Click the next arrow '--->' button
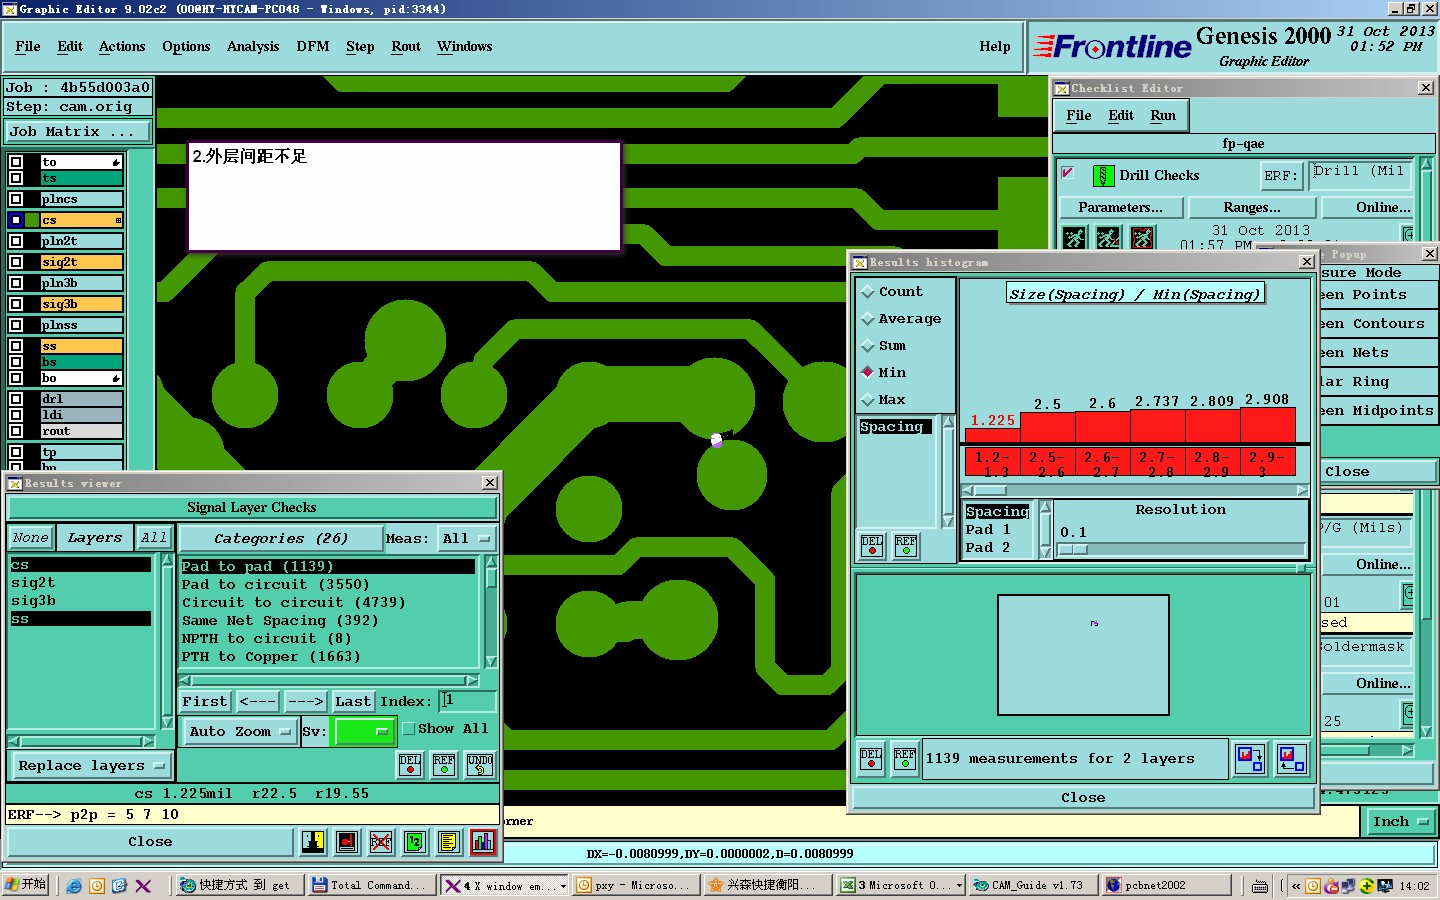Screen dimensions: 1440x900 (305, 702)
